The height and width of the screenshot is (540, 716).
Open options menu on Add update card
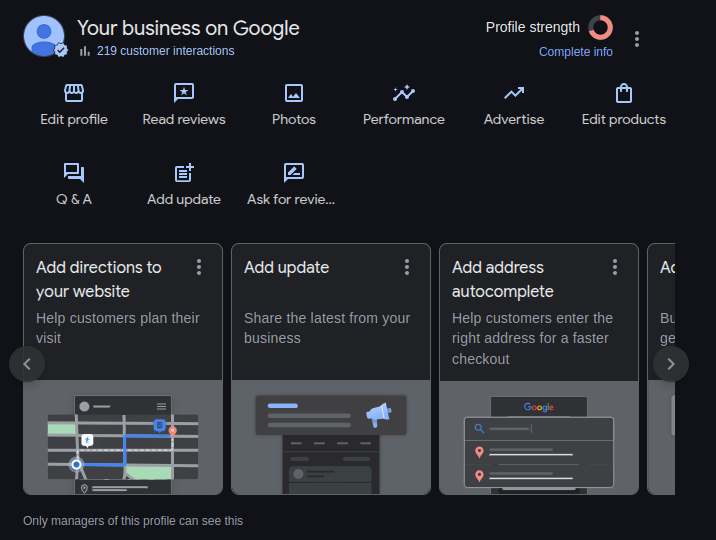407,267
